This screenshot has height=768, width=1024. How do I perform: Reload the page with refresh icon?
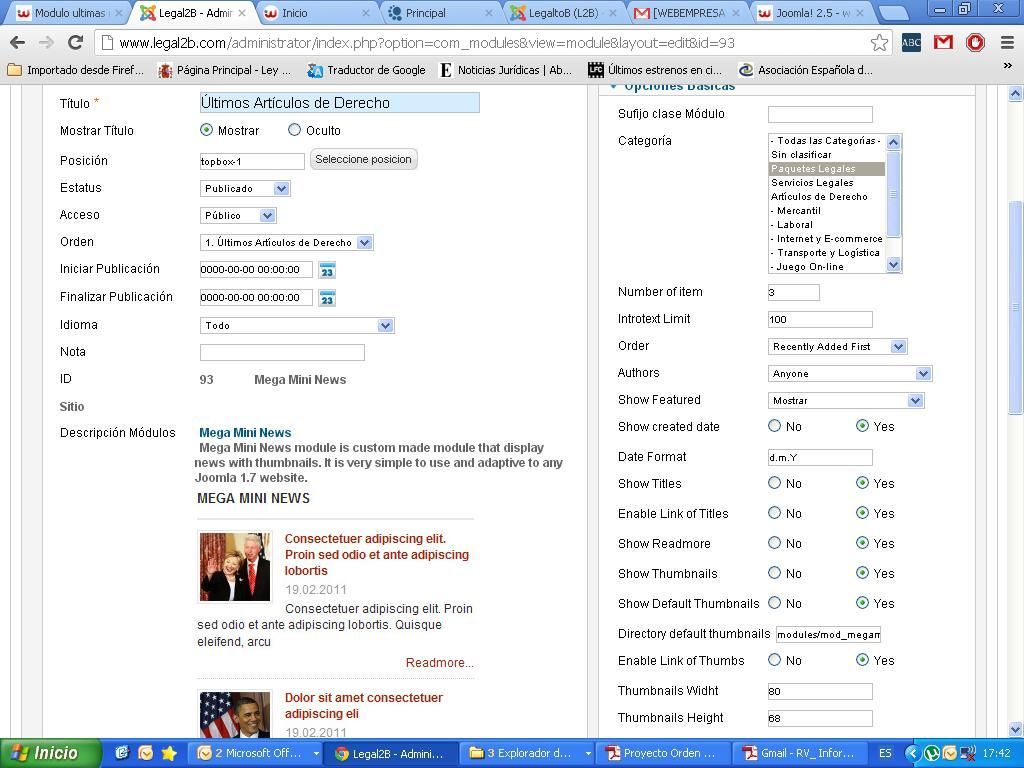(x=76, y=43)
